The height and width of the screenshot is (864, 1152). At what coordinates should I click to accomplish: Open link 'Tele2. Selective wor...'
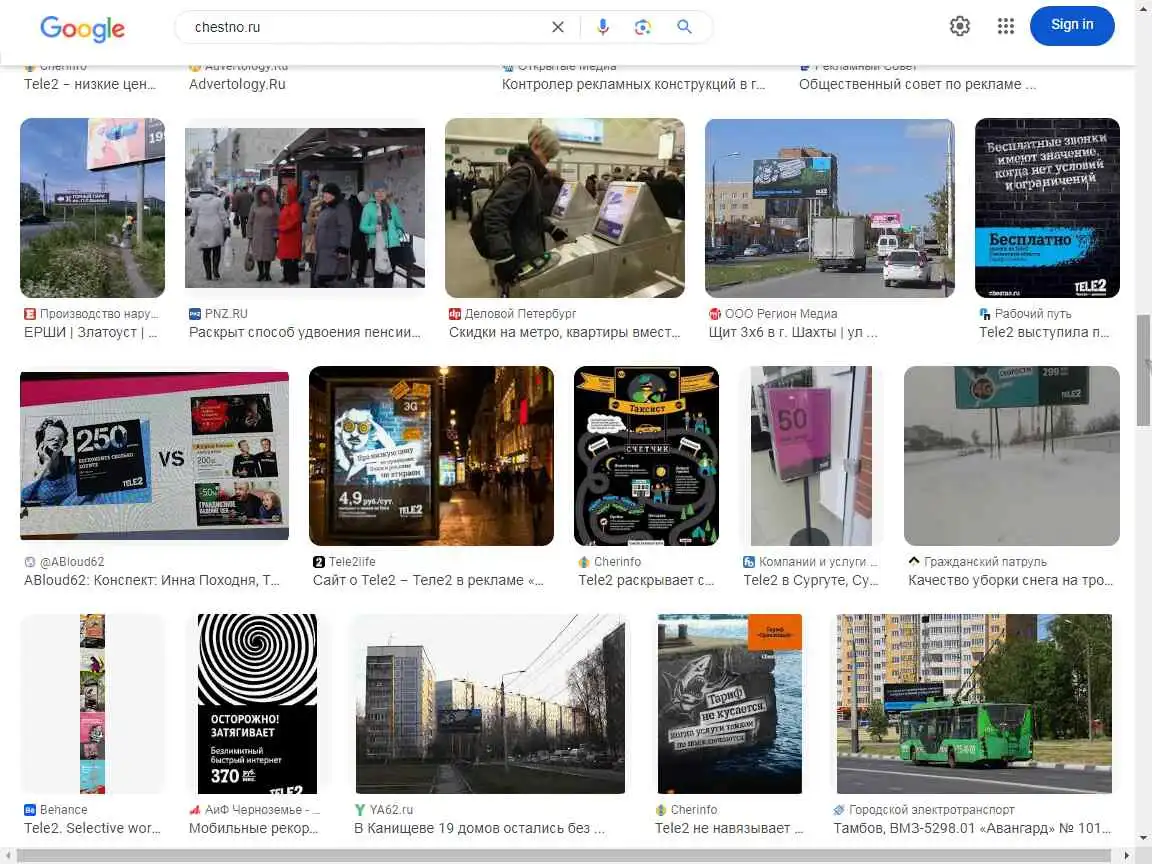click(x=92, y=828)
